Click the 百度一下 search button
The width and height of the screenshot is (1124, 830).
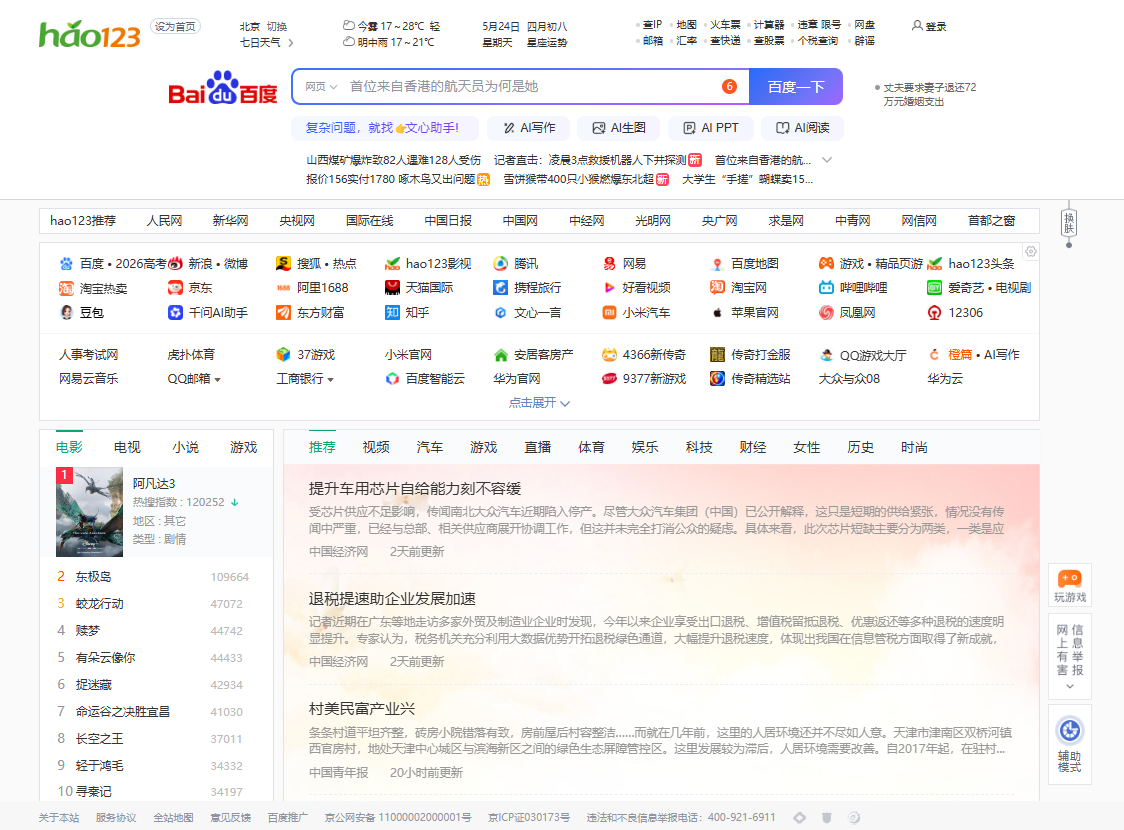coord(796,87)
